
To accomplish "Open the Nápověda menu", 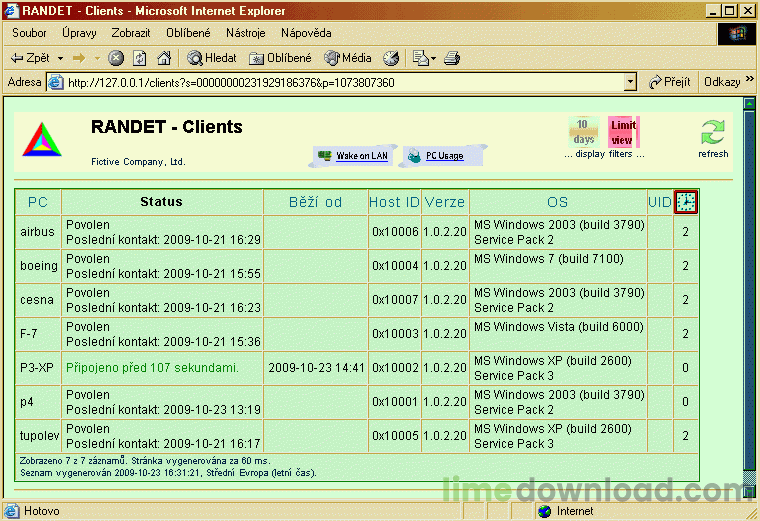I will (x=306, y=33).
